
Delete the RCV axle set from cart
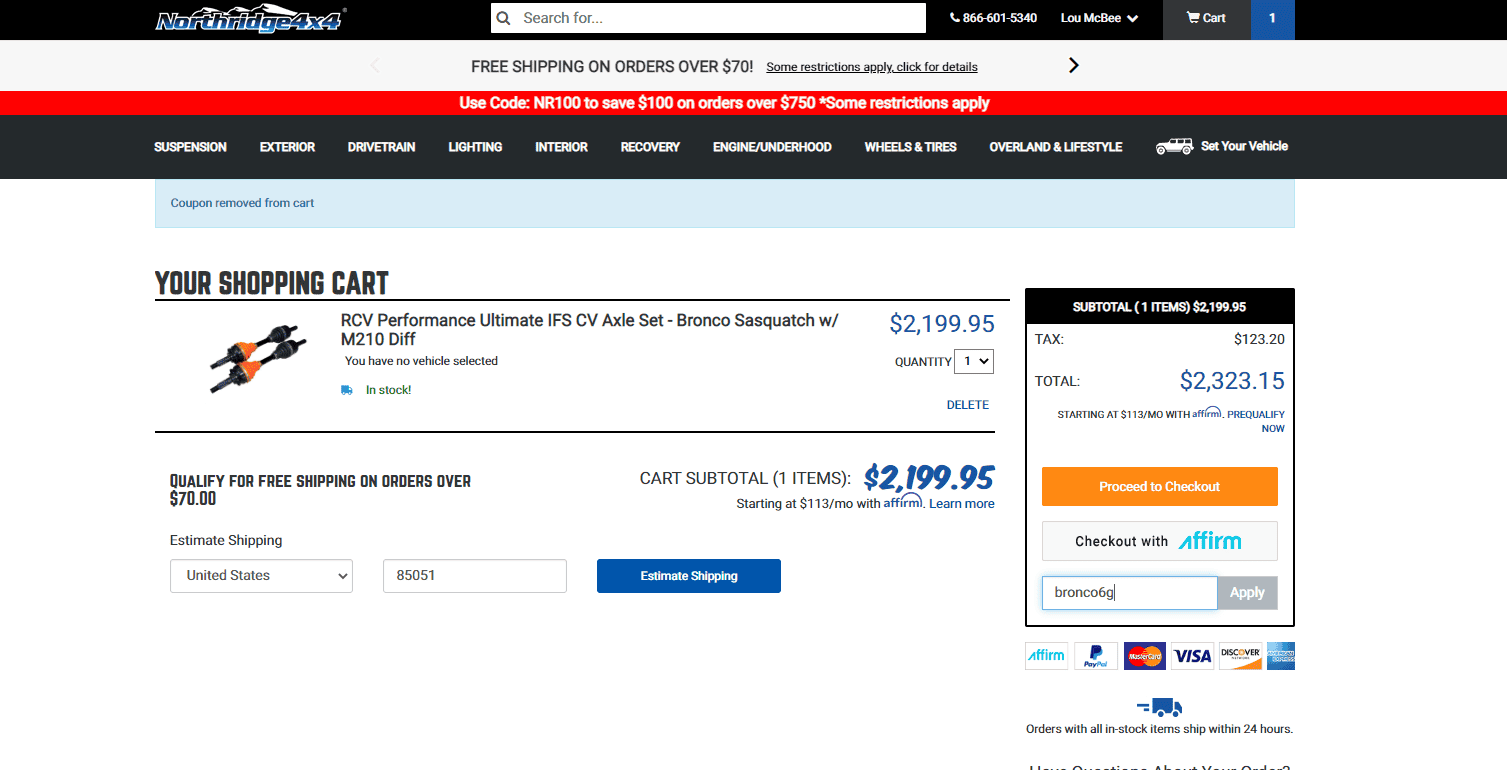(x=968, y=405)
